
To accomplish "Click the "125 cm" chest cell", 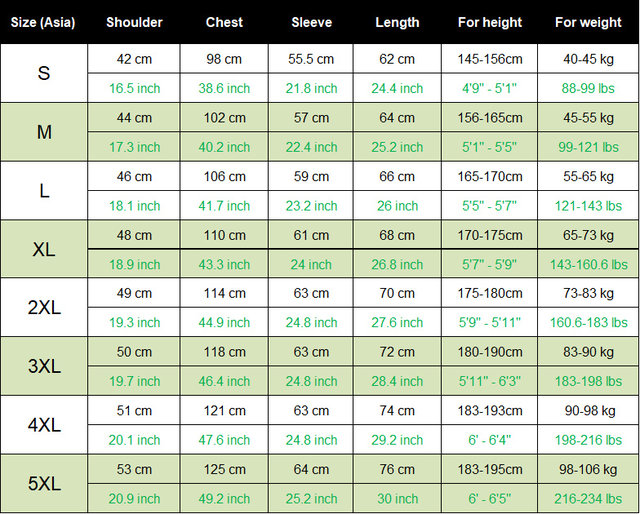I will (x=224, y=469).
